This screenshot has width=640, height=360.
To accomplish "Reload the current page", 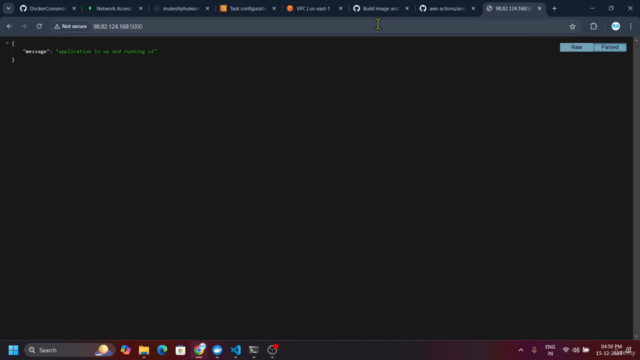I will click(39, 26).
